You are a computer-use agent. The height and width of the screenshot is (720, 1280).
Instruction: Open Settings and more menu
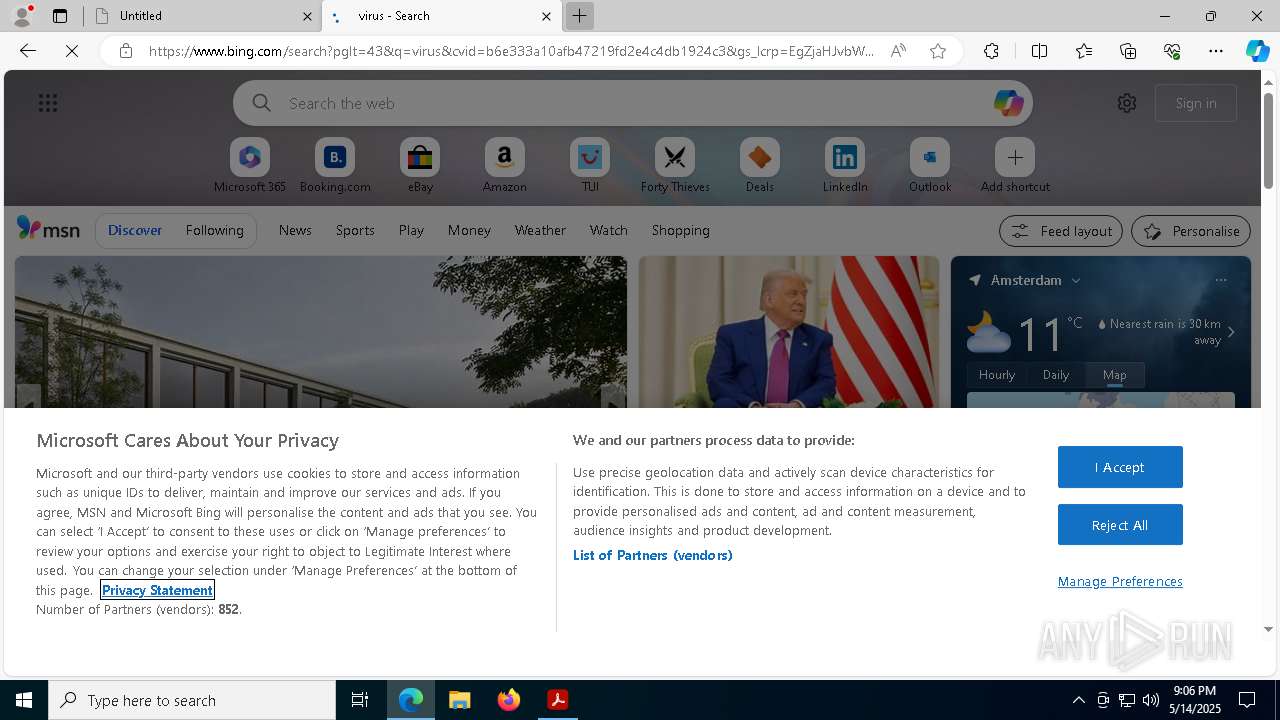[1216, 51]
